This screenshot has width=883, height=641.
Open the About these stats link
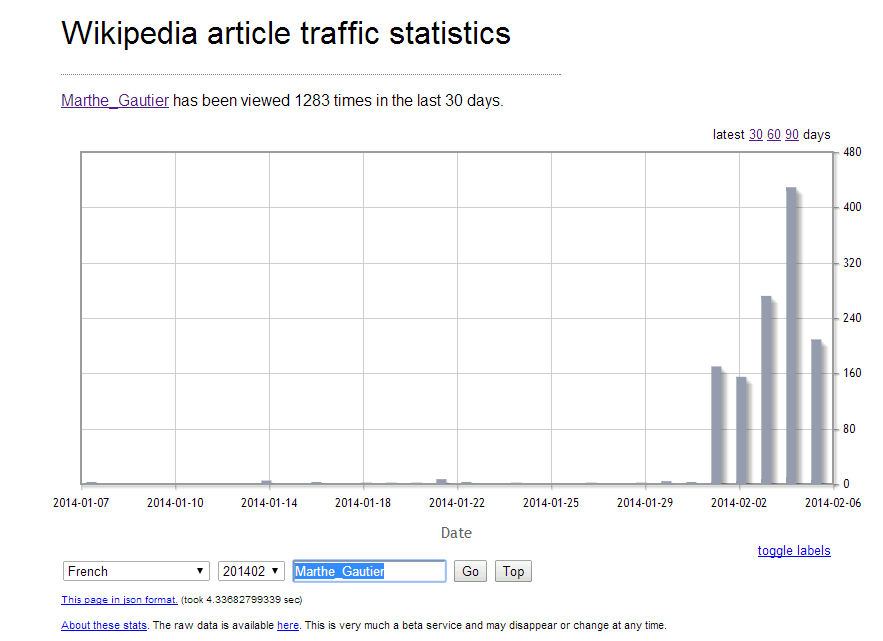104,625
